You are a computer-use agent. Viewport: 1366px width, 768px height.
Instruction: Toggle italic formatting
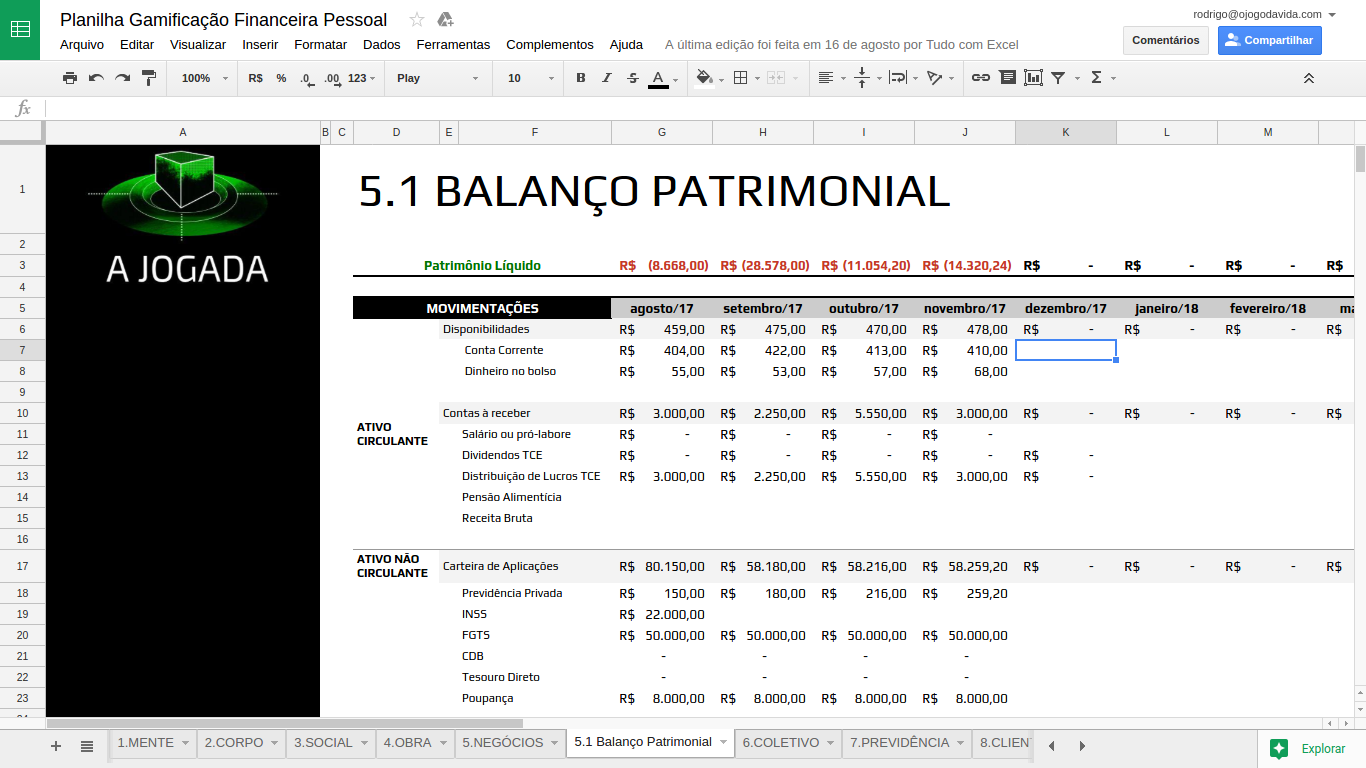(606, 78)
